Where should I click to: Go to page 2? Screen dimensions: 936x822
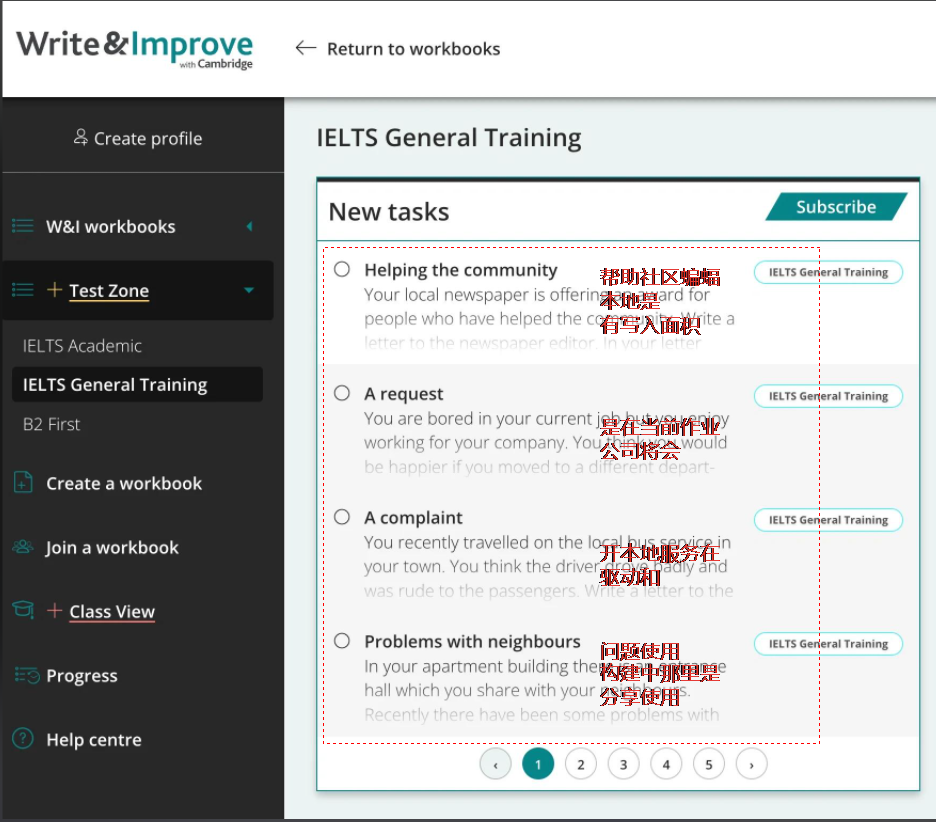click(581, 764)
